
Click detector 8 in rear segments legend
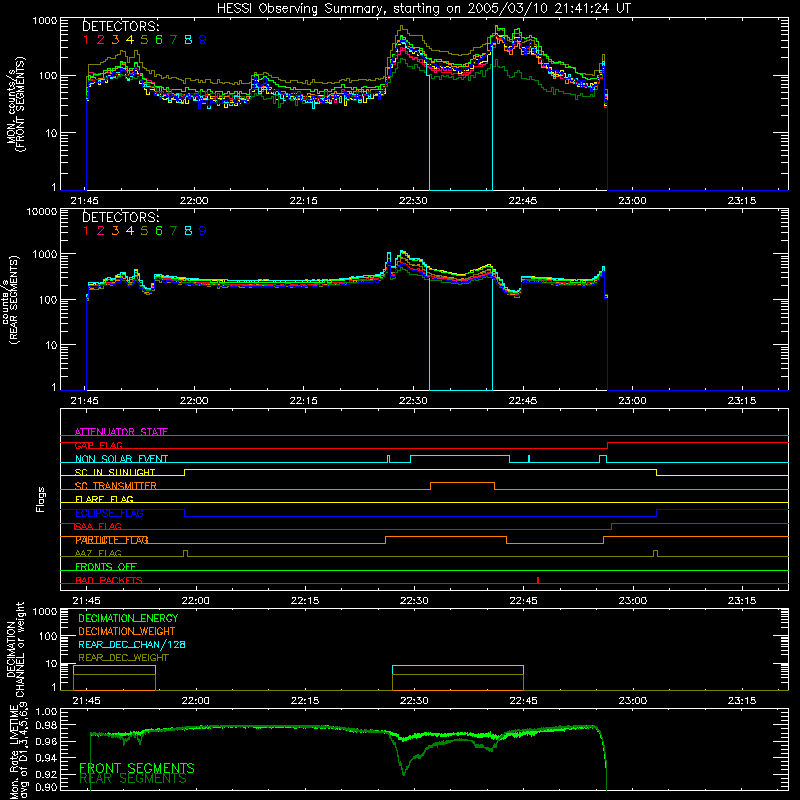point(188,231)
